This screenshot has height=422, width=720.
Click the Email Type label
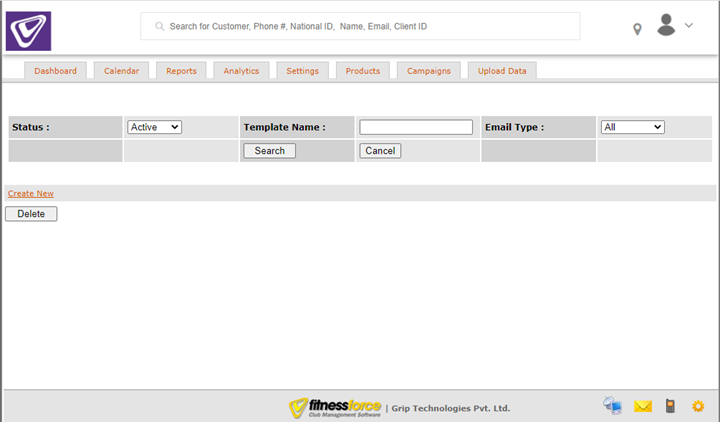click(514, 127)
